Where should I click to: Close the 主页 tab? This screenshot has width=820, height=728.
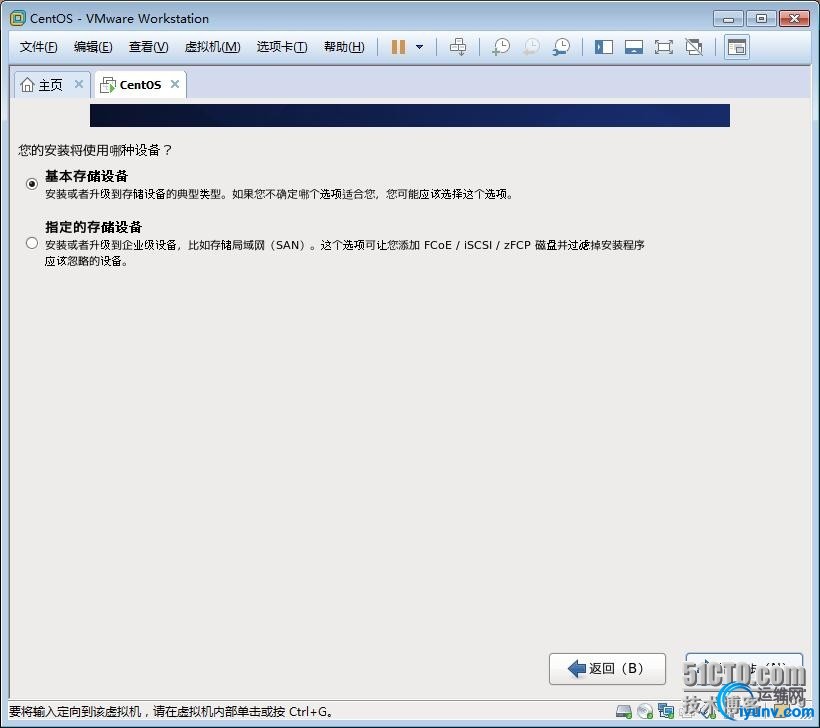pyautogui.click(x=79, y=84)
